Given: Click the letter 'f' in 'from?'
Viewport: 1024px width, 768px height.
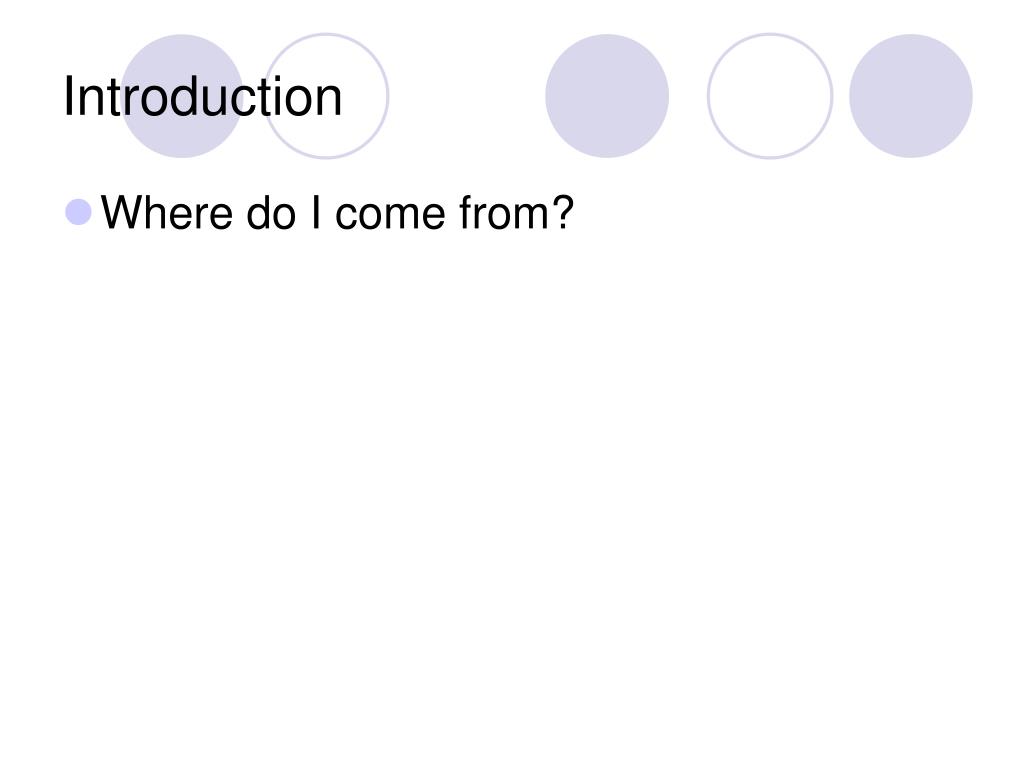Looking at the screenshot, I should coord(466,212).
